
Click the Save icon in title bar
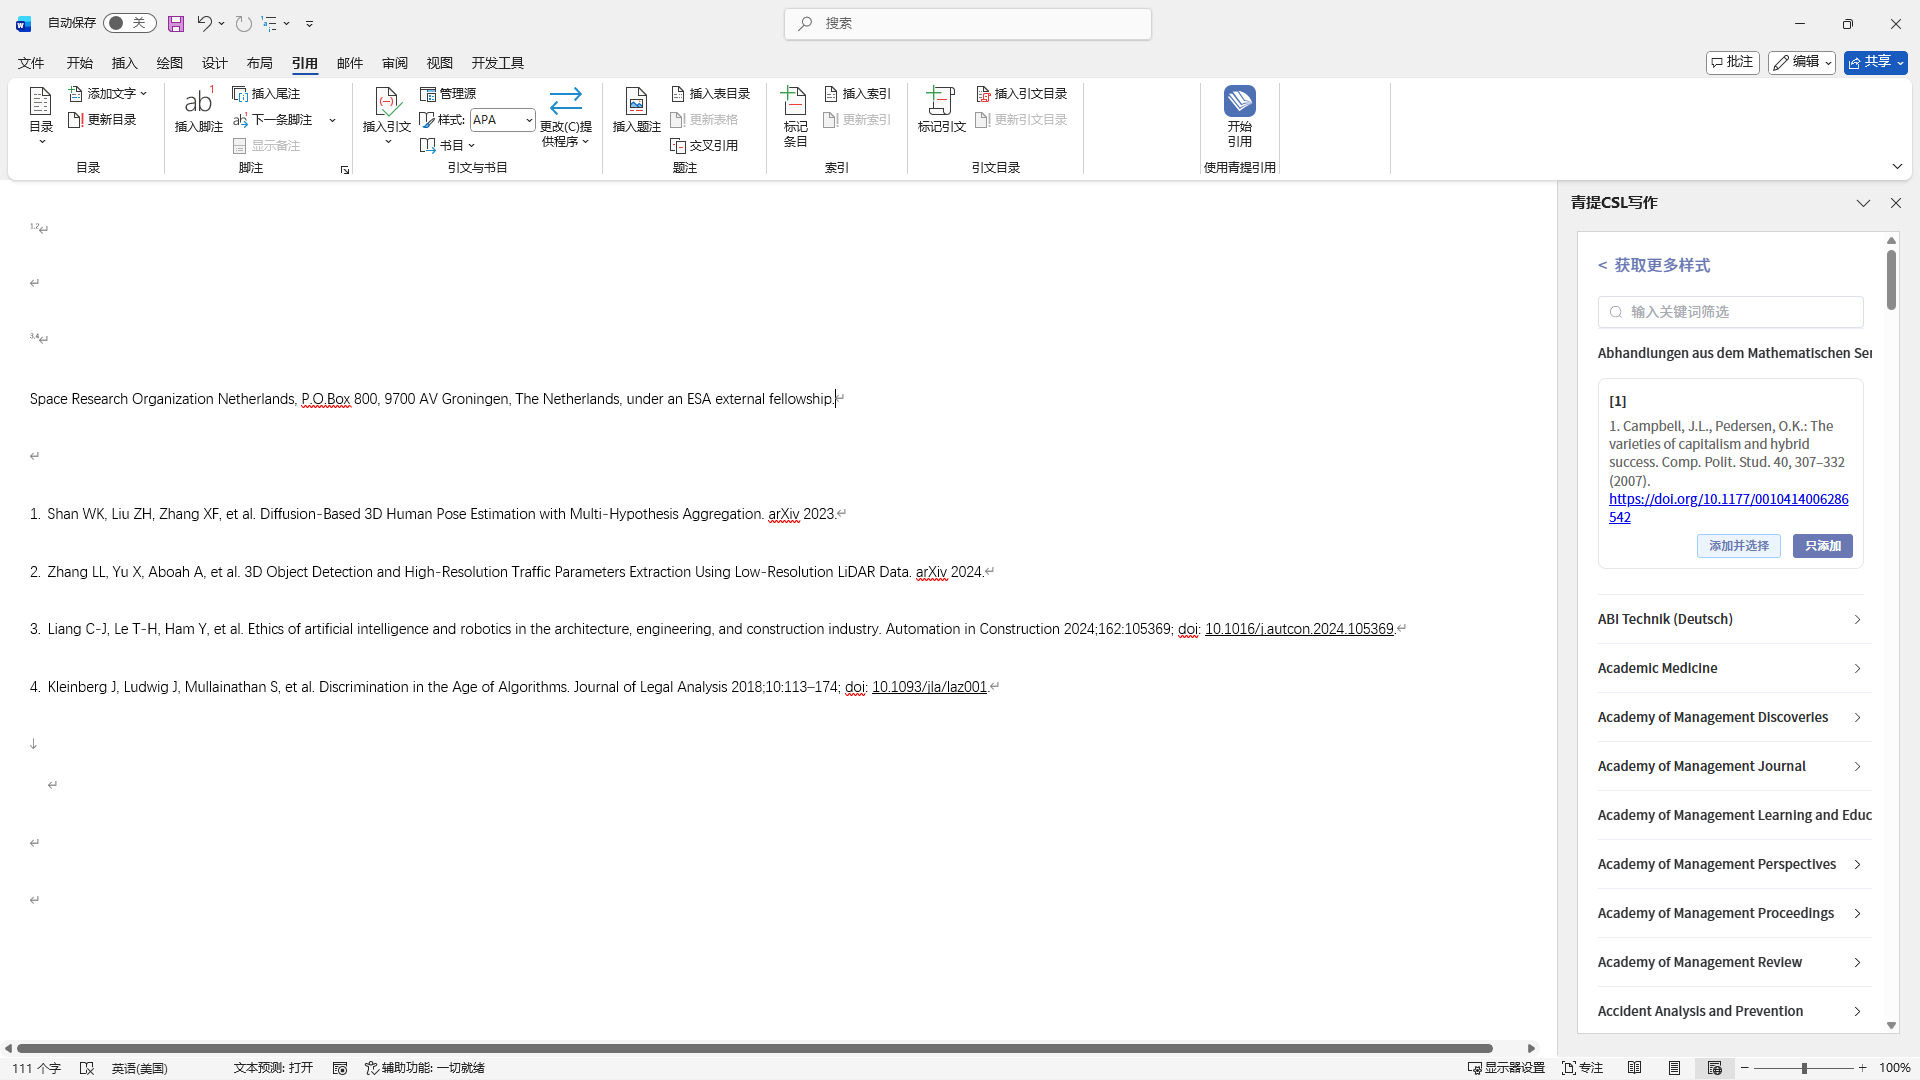(x=176, y=23)
